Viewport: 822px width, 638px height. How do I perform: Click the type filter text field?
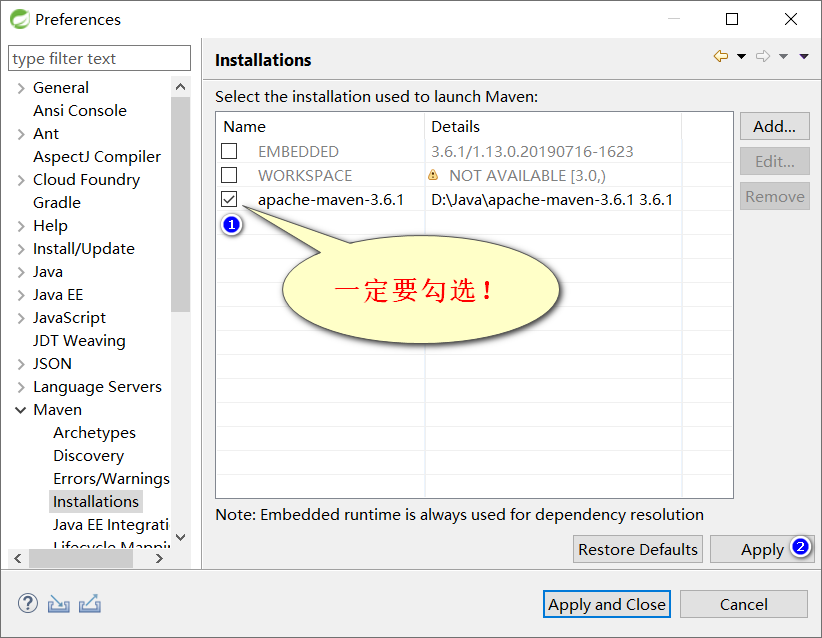coord(99,58)
